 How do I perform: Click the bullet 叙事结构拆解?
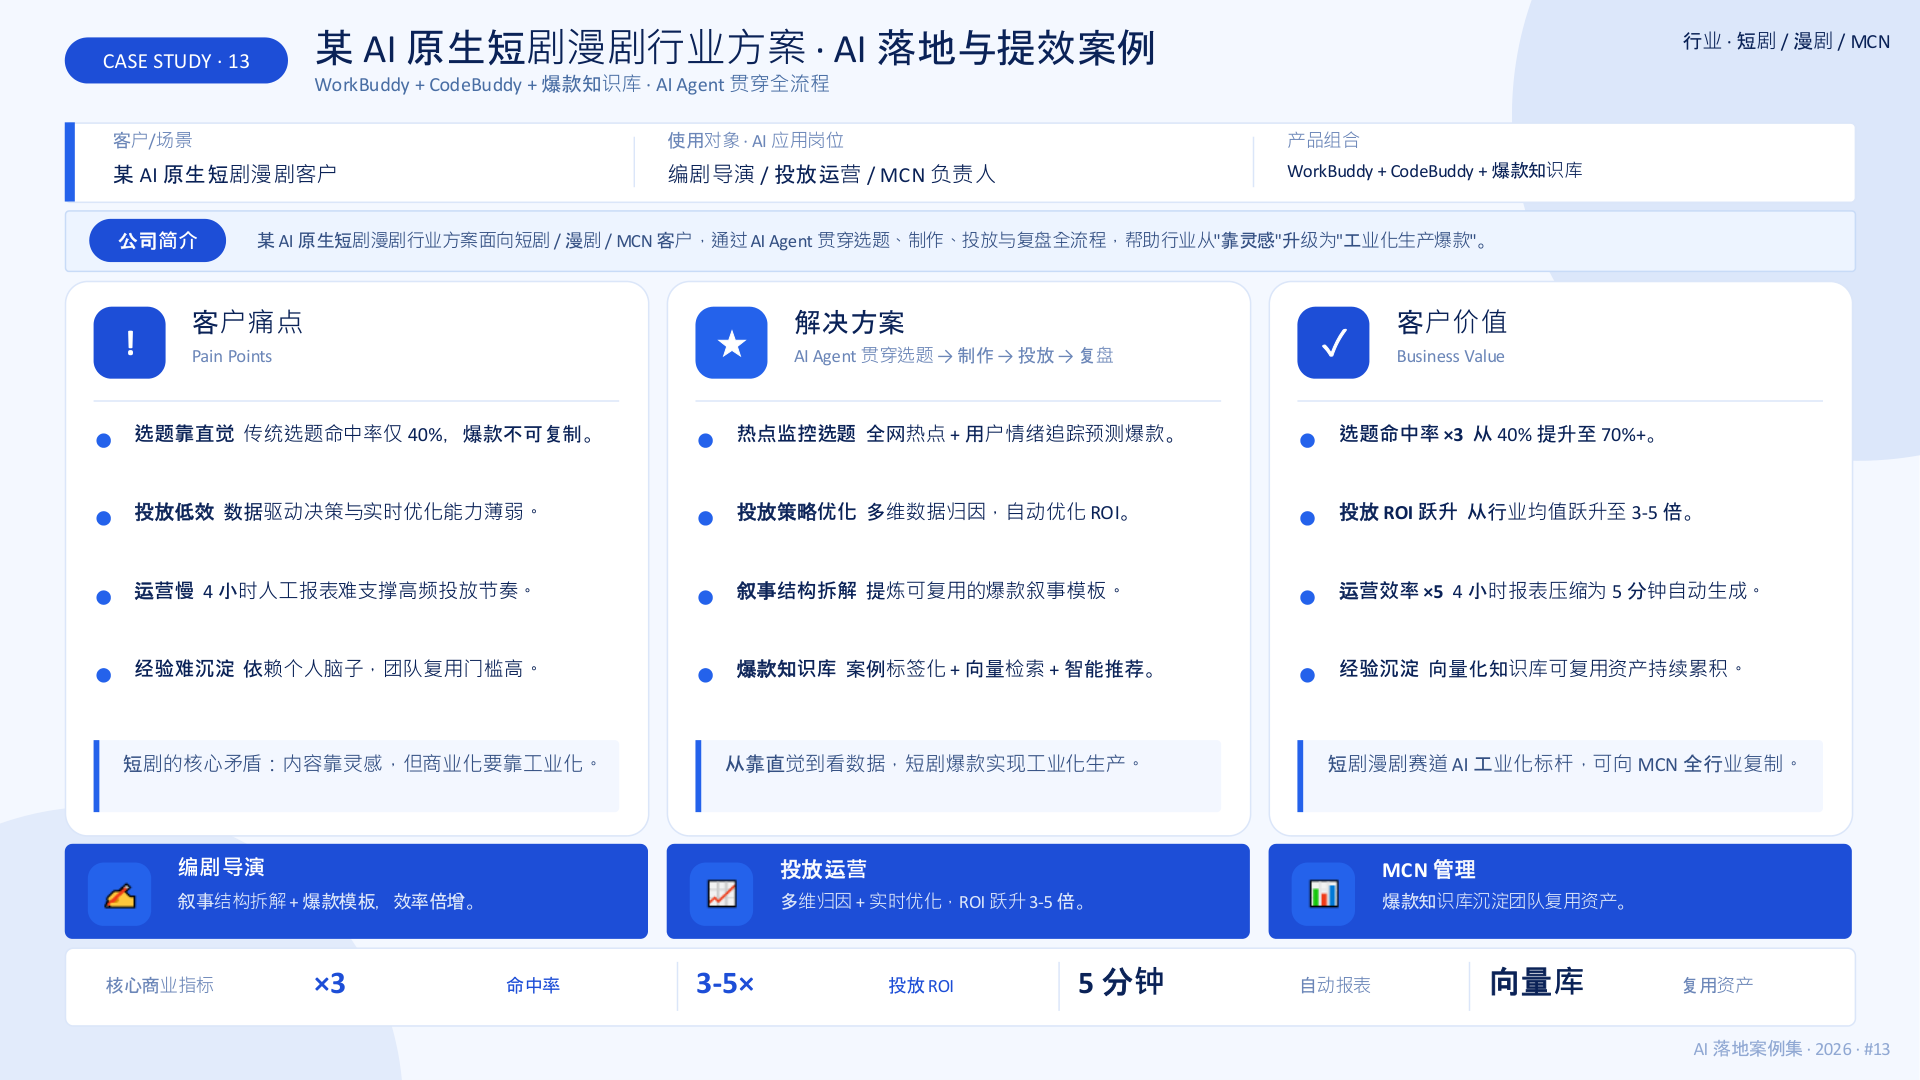coord(929,591)
